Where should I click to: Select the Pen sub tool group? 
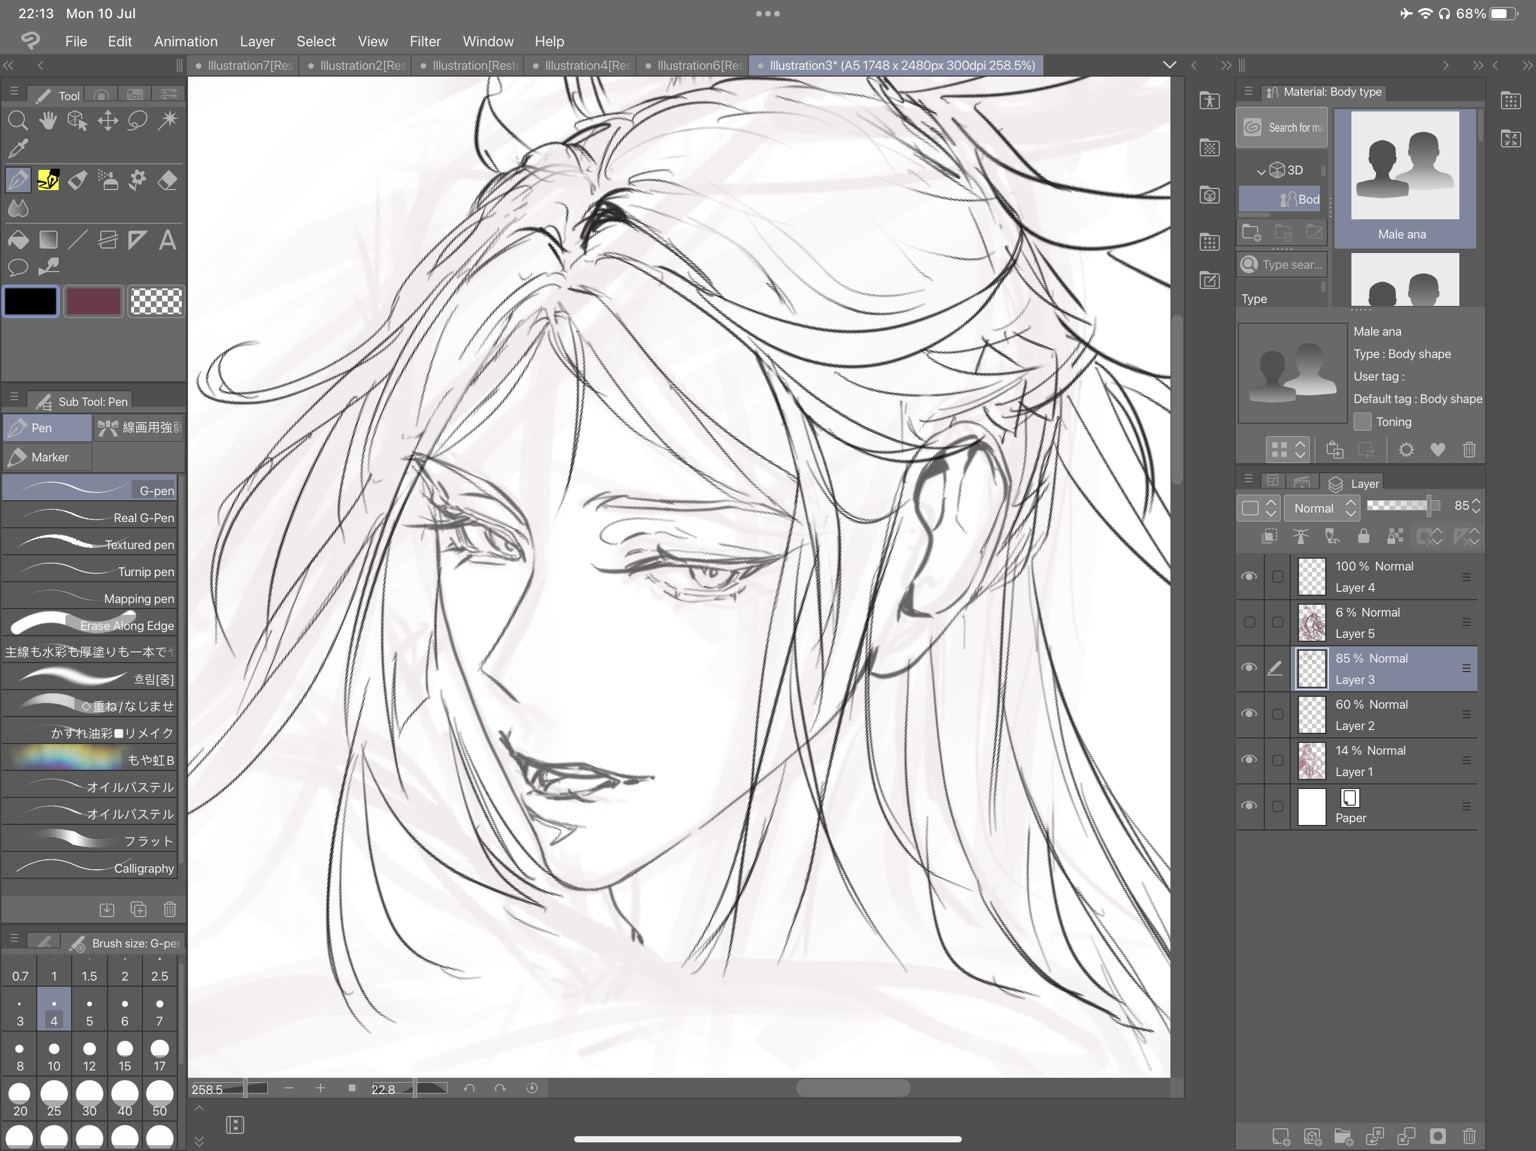(47, 428)
